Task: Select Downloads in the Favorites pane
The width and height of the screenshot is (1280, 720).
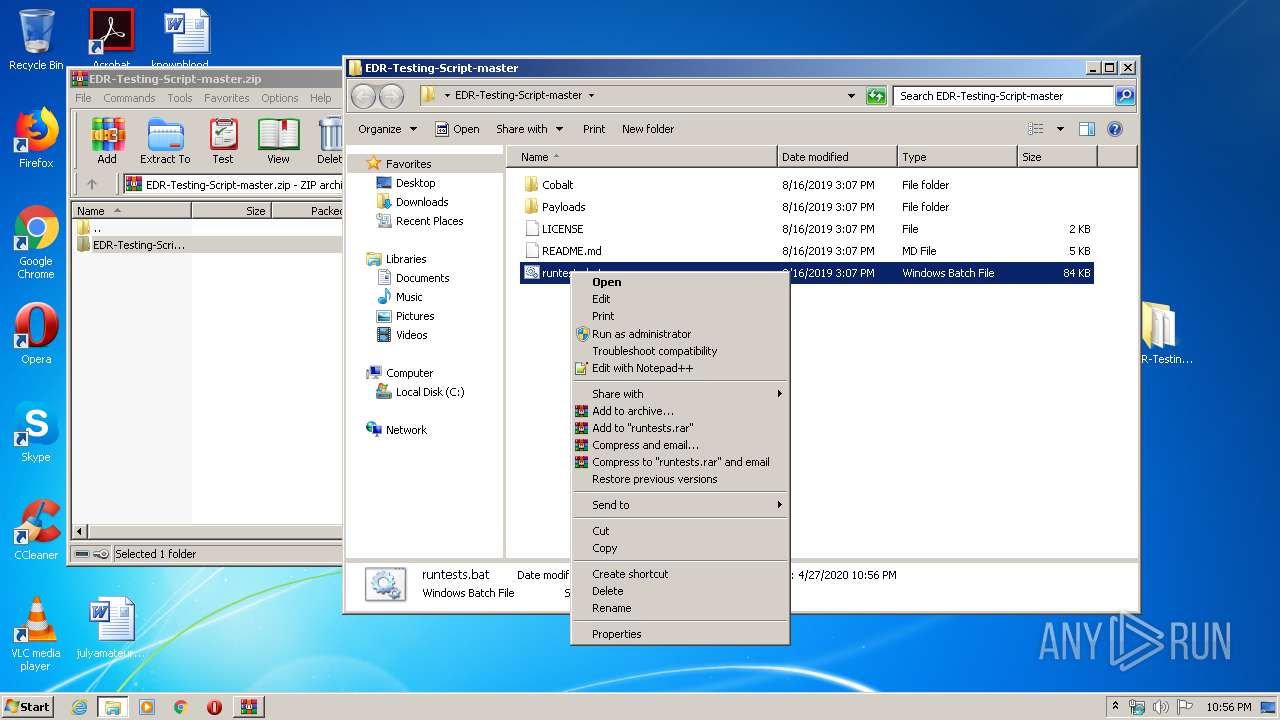Action: [421, 202]
